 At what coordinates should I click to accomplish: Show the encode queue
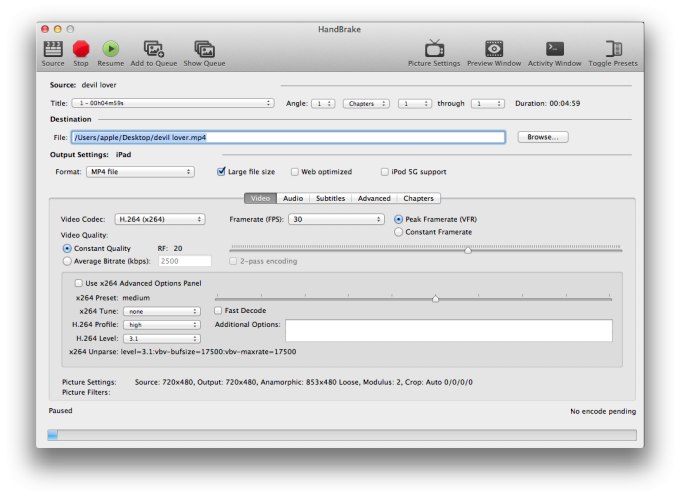click(204, 53)
